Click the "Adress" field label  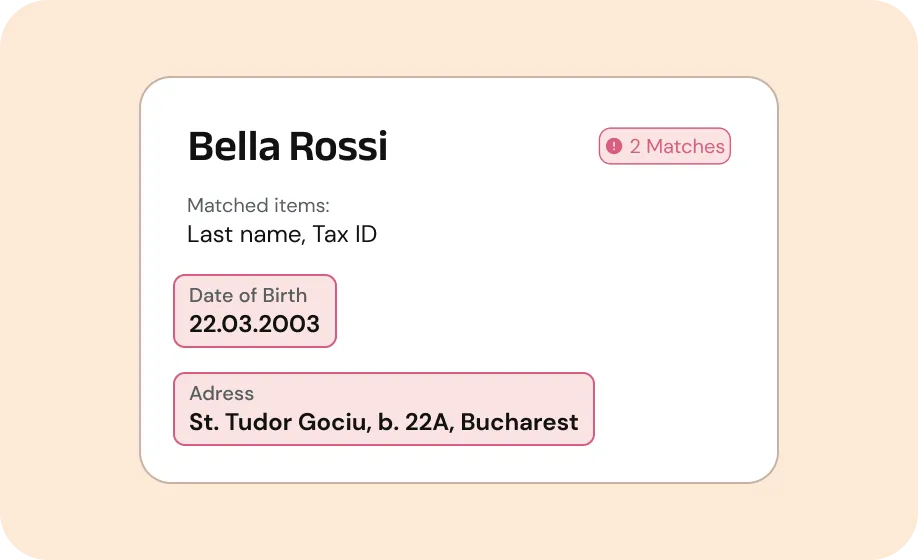(221, 393)
